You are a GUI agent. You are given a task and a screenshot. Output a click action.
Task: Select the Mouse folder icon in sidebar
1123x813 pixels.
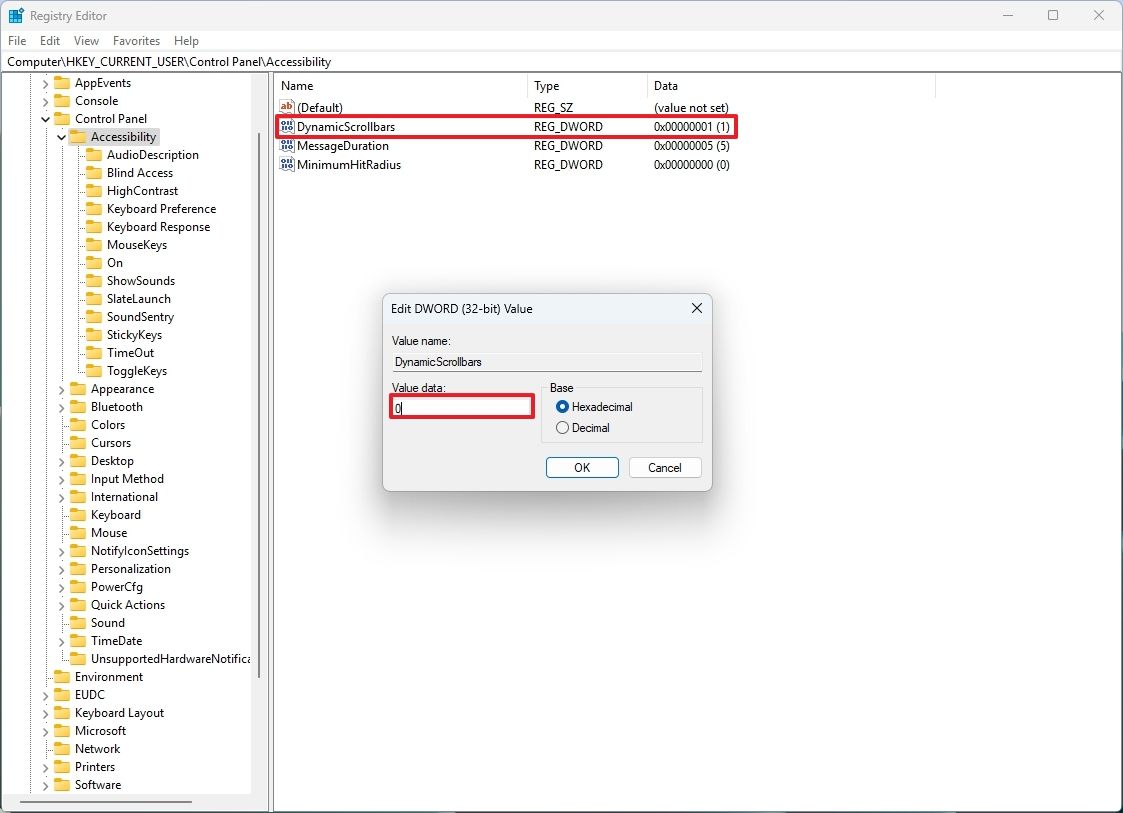point(77,532)
